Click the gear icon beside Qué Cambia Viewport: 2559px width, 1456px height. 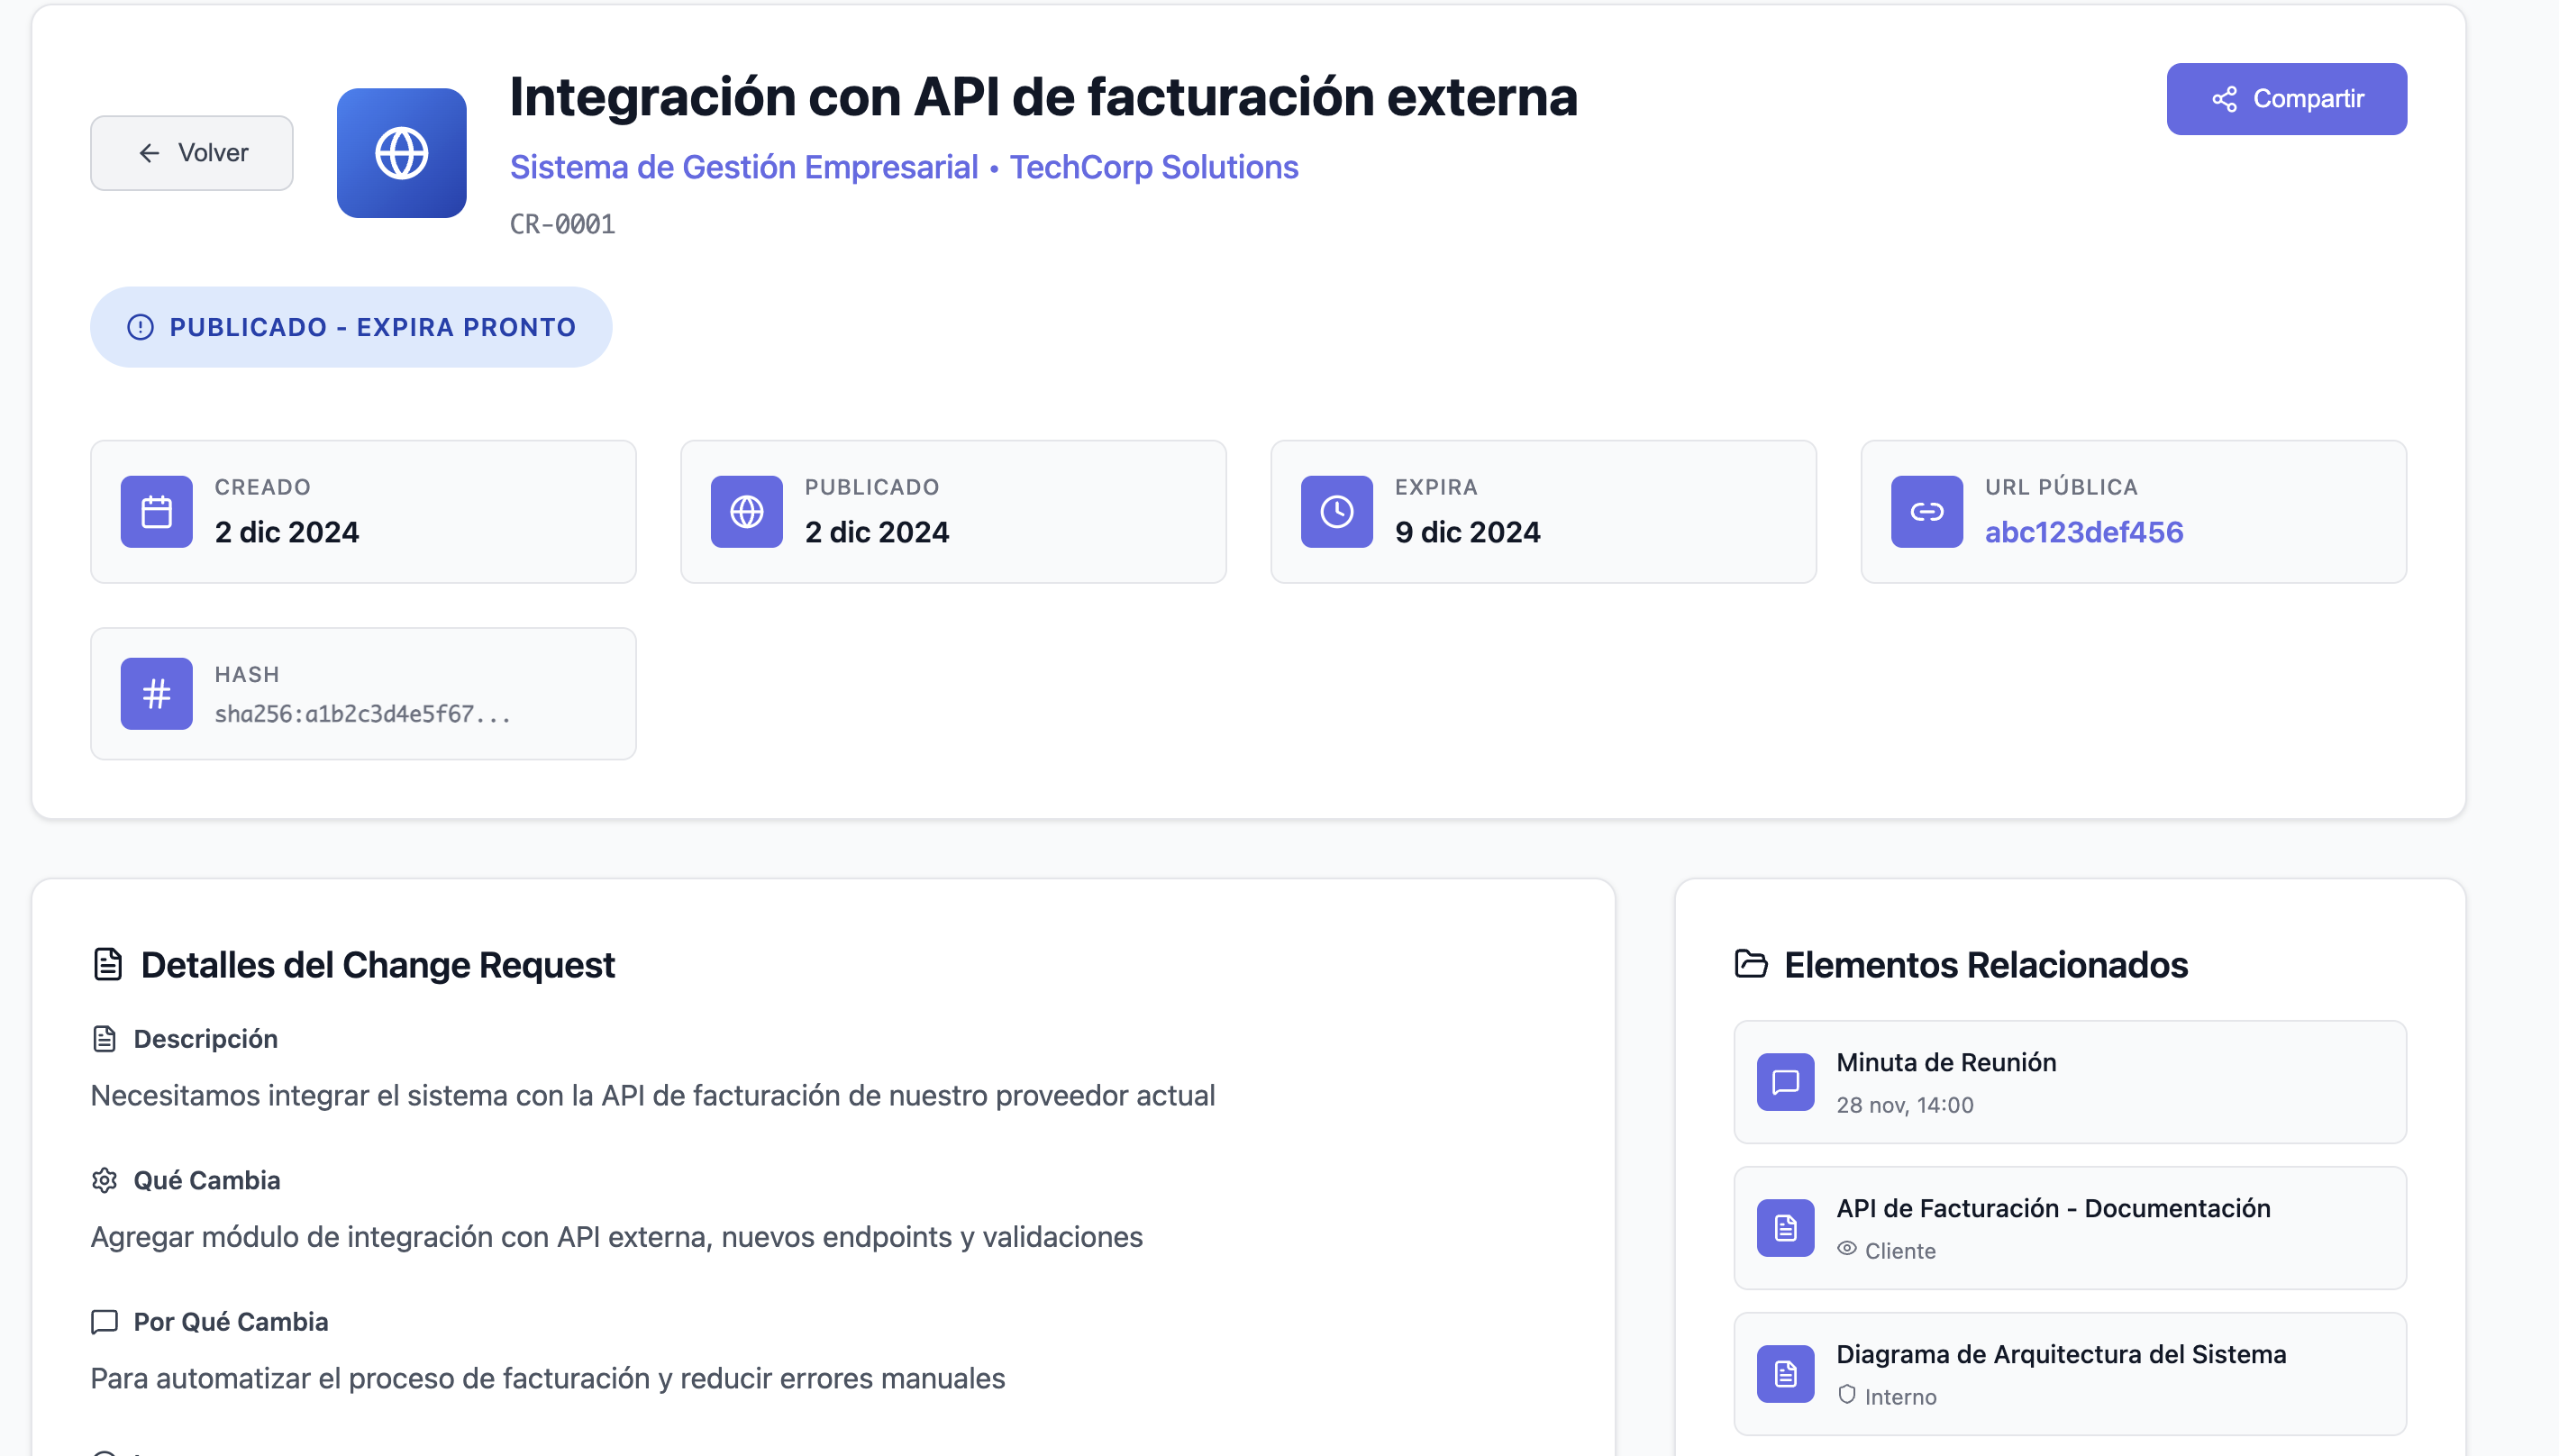pos(104,1180)
